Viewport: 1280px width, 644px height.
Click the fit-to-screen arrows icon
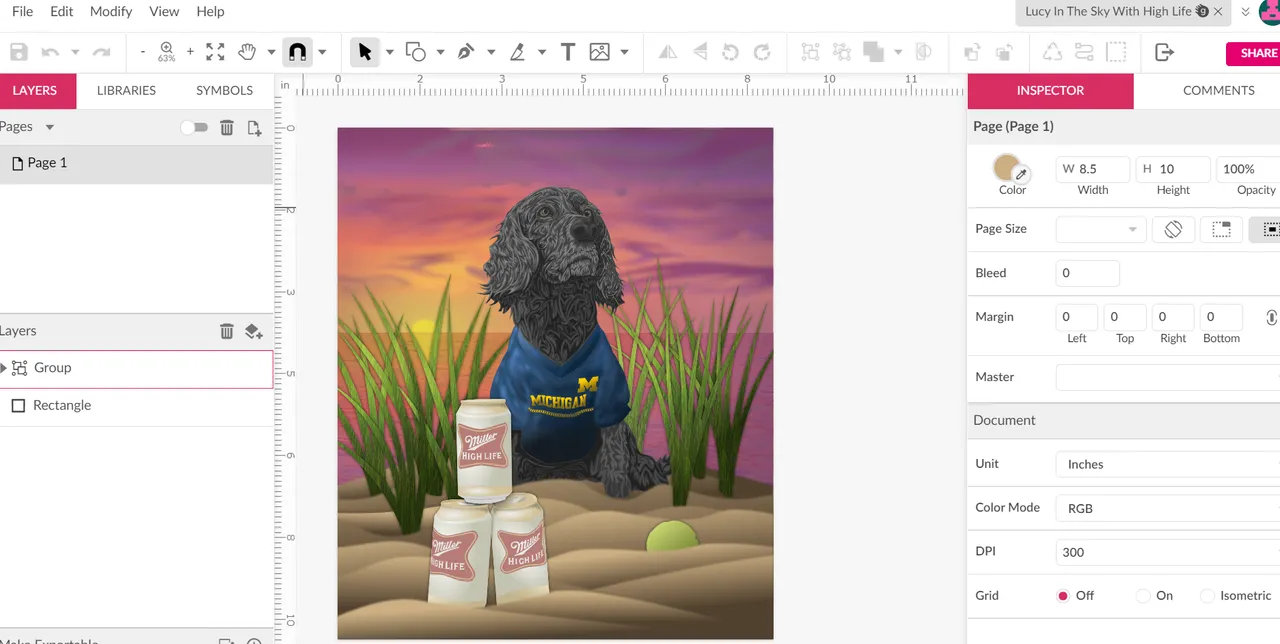pyautogui.click(x=215, y=52)
